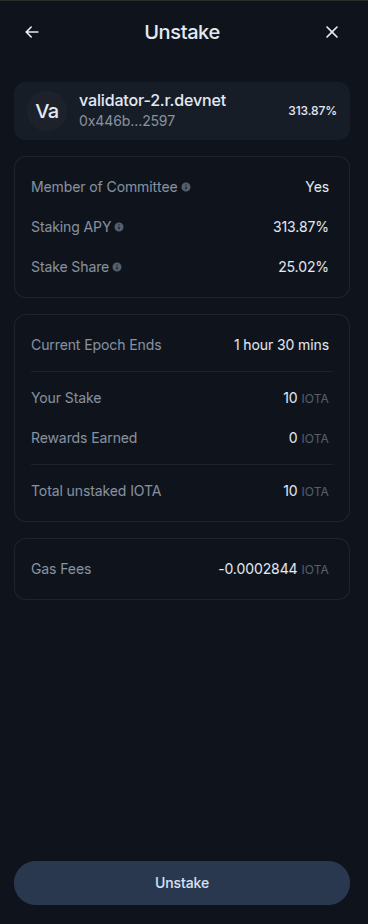
Task: Go back using the left arrow
Action: click(x=32, y=32)
